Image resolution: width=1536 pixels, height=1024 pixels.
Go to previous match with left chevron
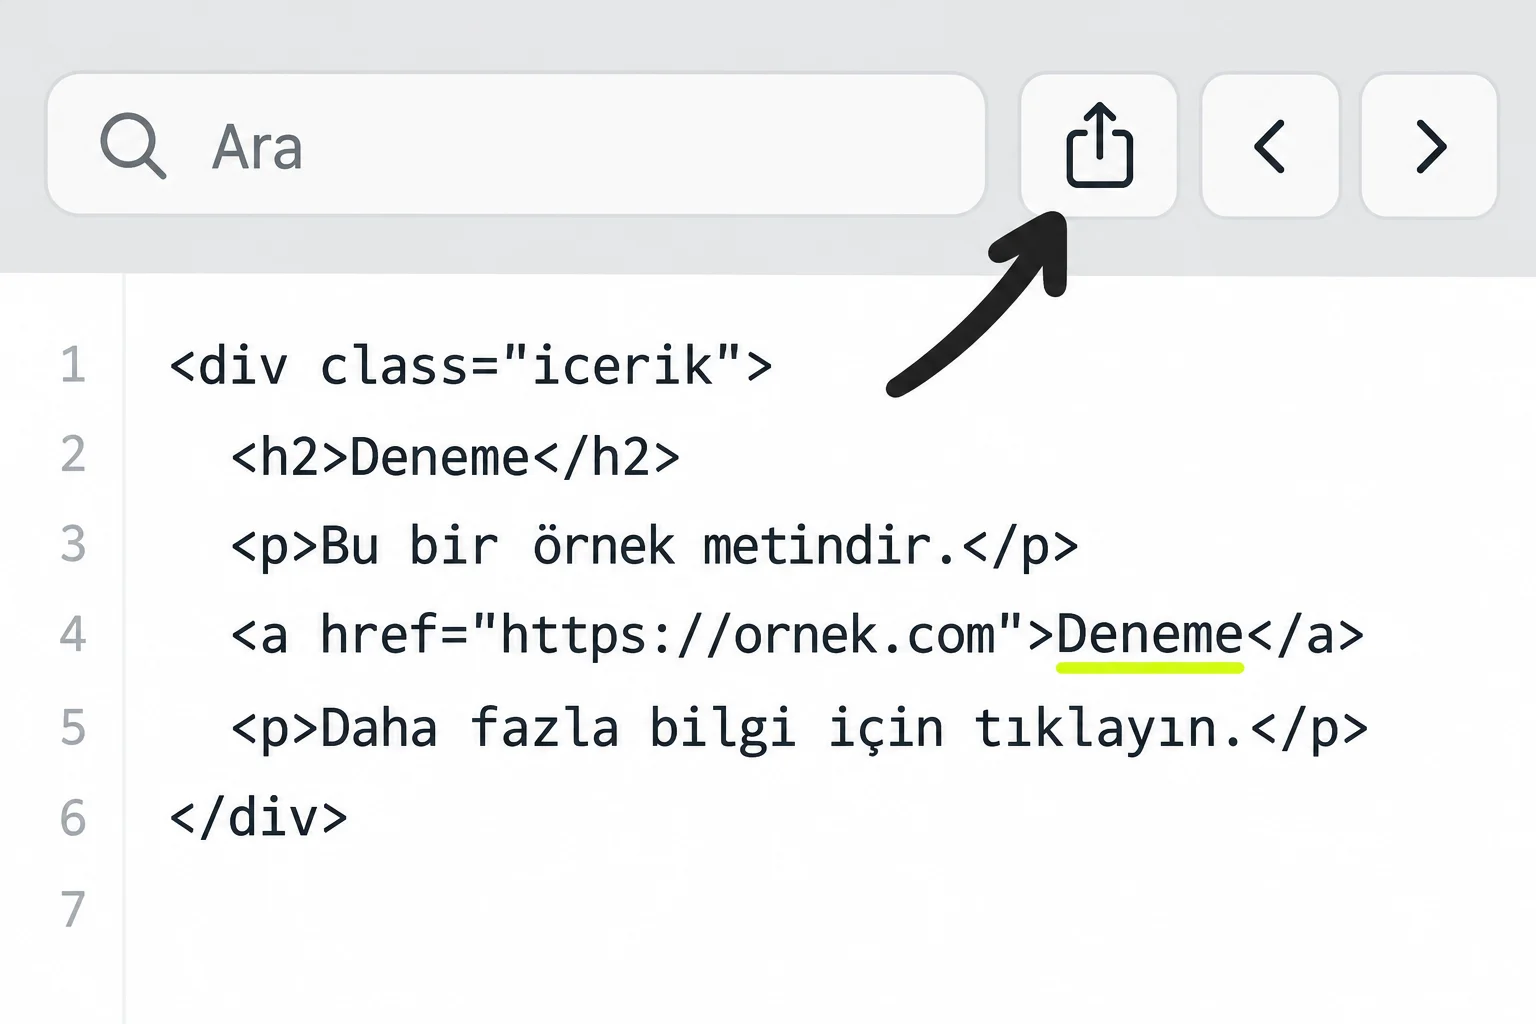[x=1270, y=145]
